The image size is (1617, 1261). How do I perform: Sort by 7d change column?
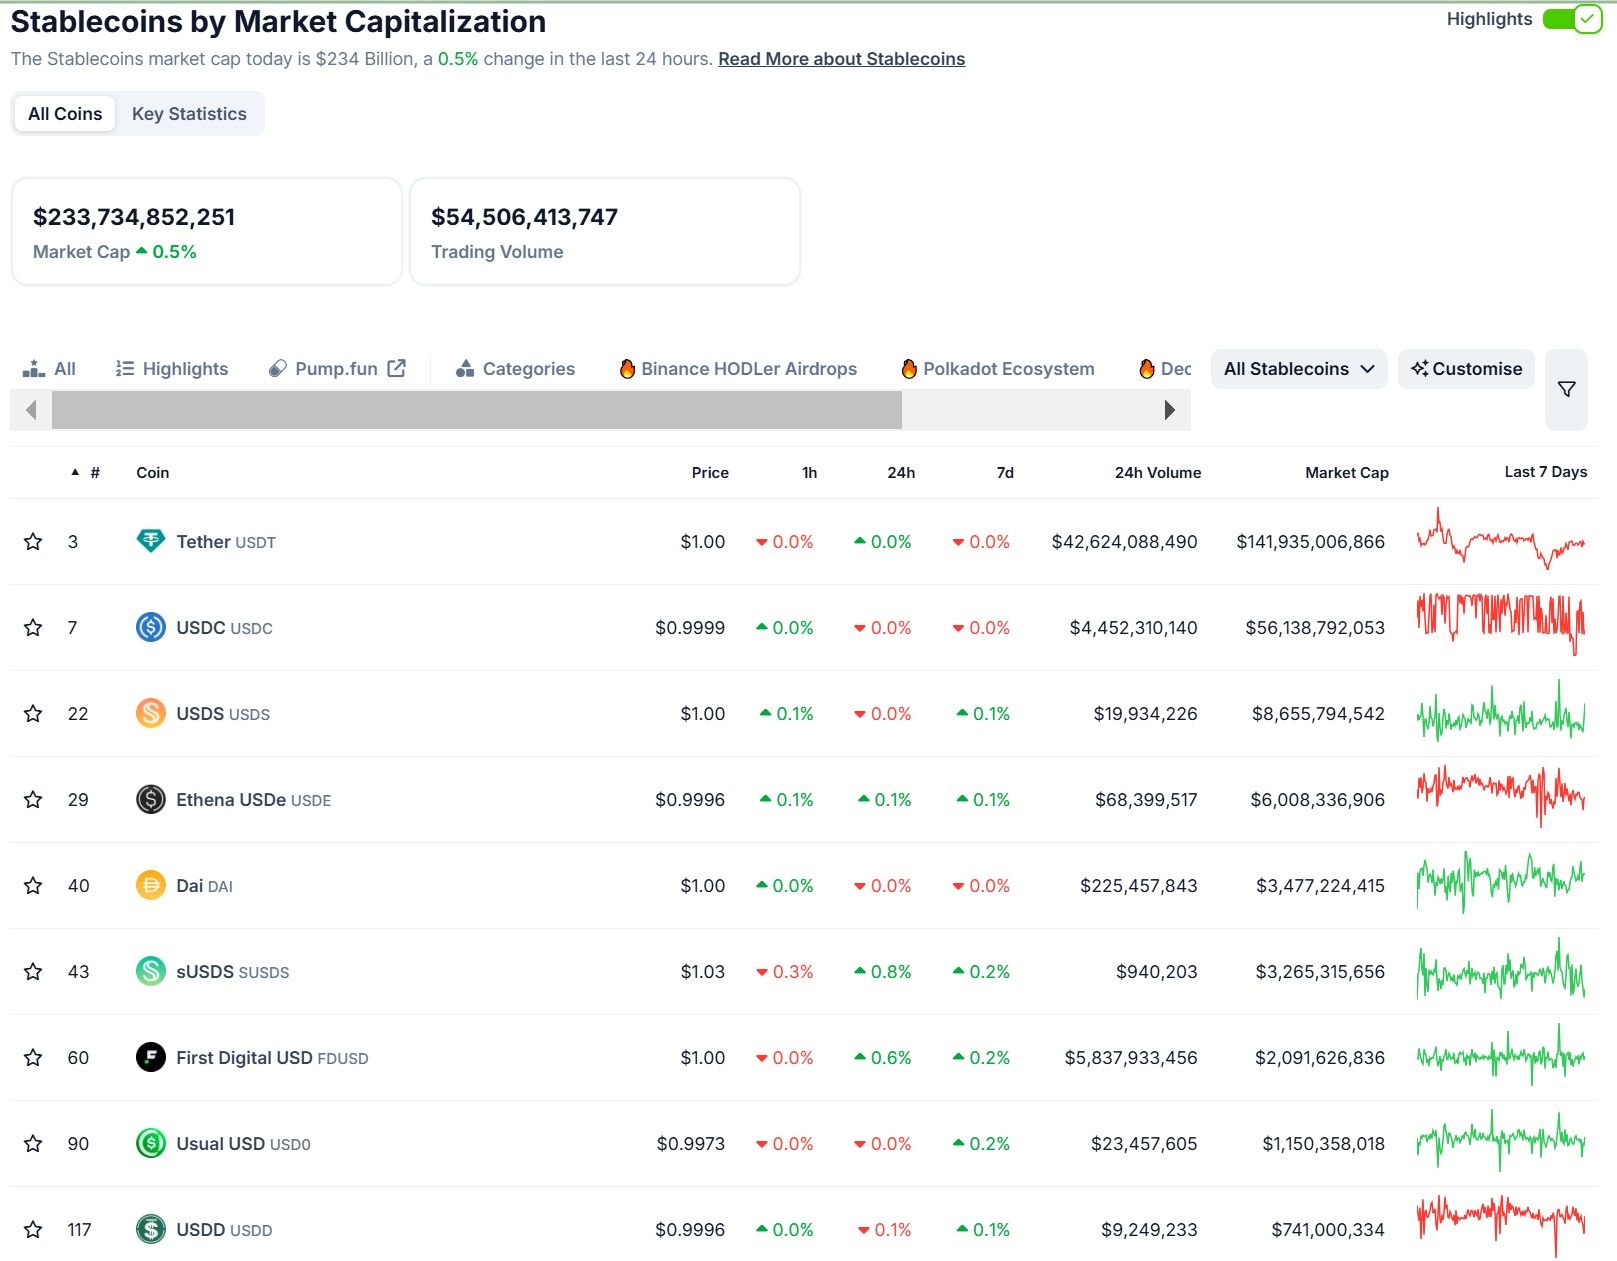click(x=1005, y=473)
